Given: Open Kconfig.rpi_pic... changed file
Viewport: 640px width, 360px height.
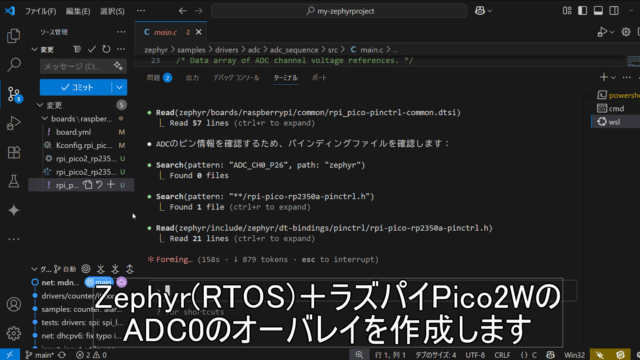Looking at the screenshot, I should pos(81,145).
